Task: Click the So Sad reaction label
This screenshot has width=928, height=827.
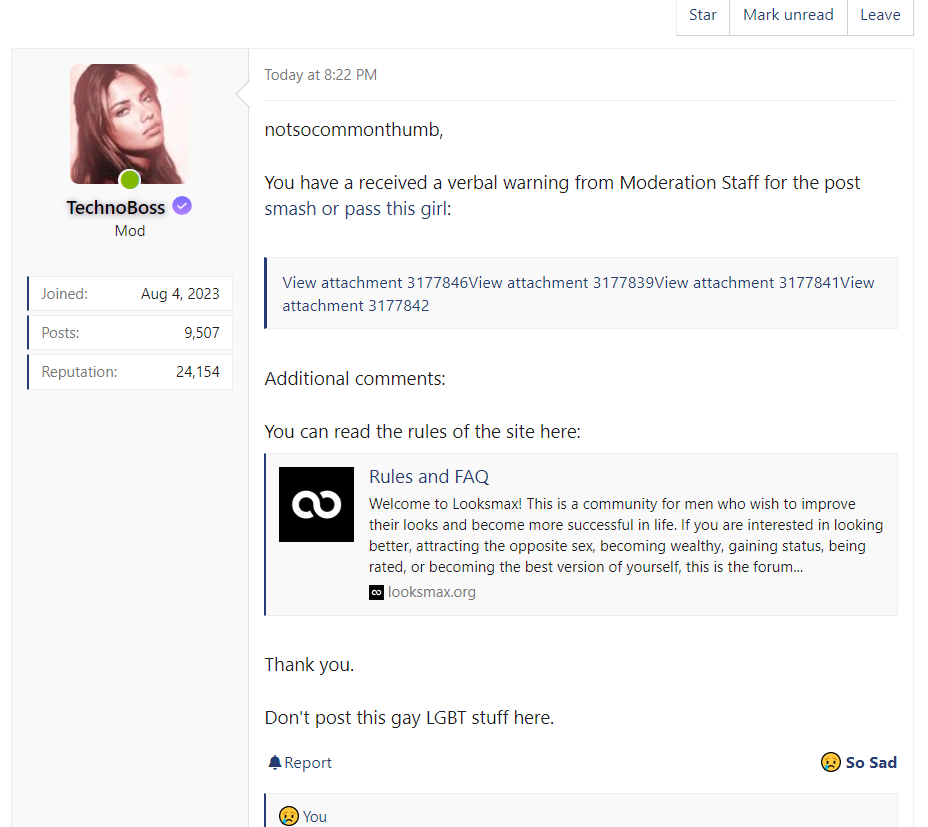Action: [x=870, y=762]
